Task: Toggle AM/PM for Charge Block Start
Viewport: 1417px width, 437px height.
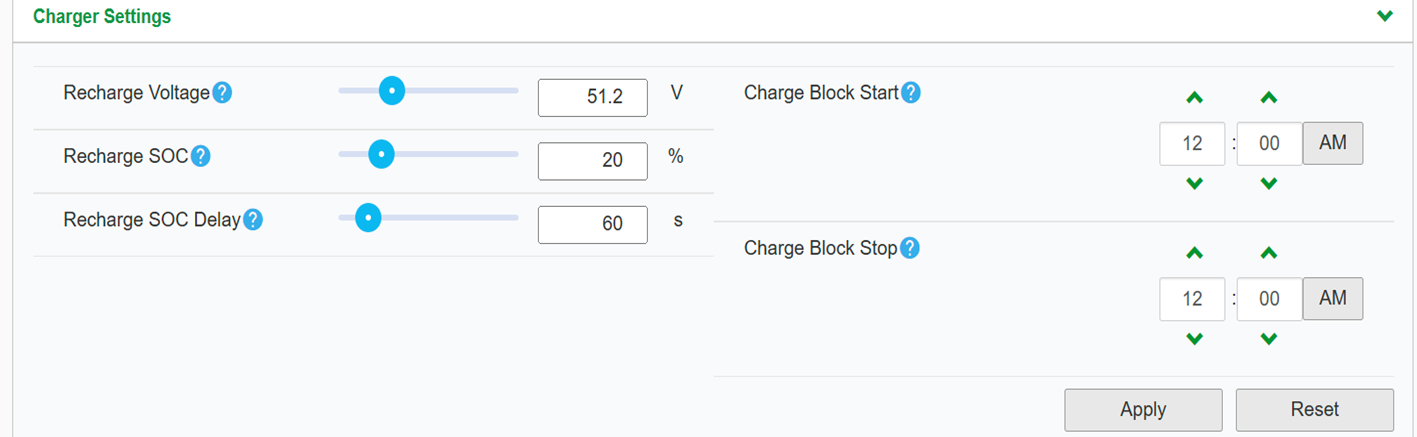Action: point(1332,143)
